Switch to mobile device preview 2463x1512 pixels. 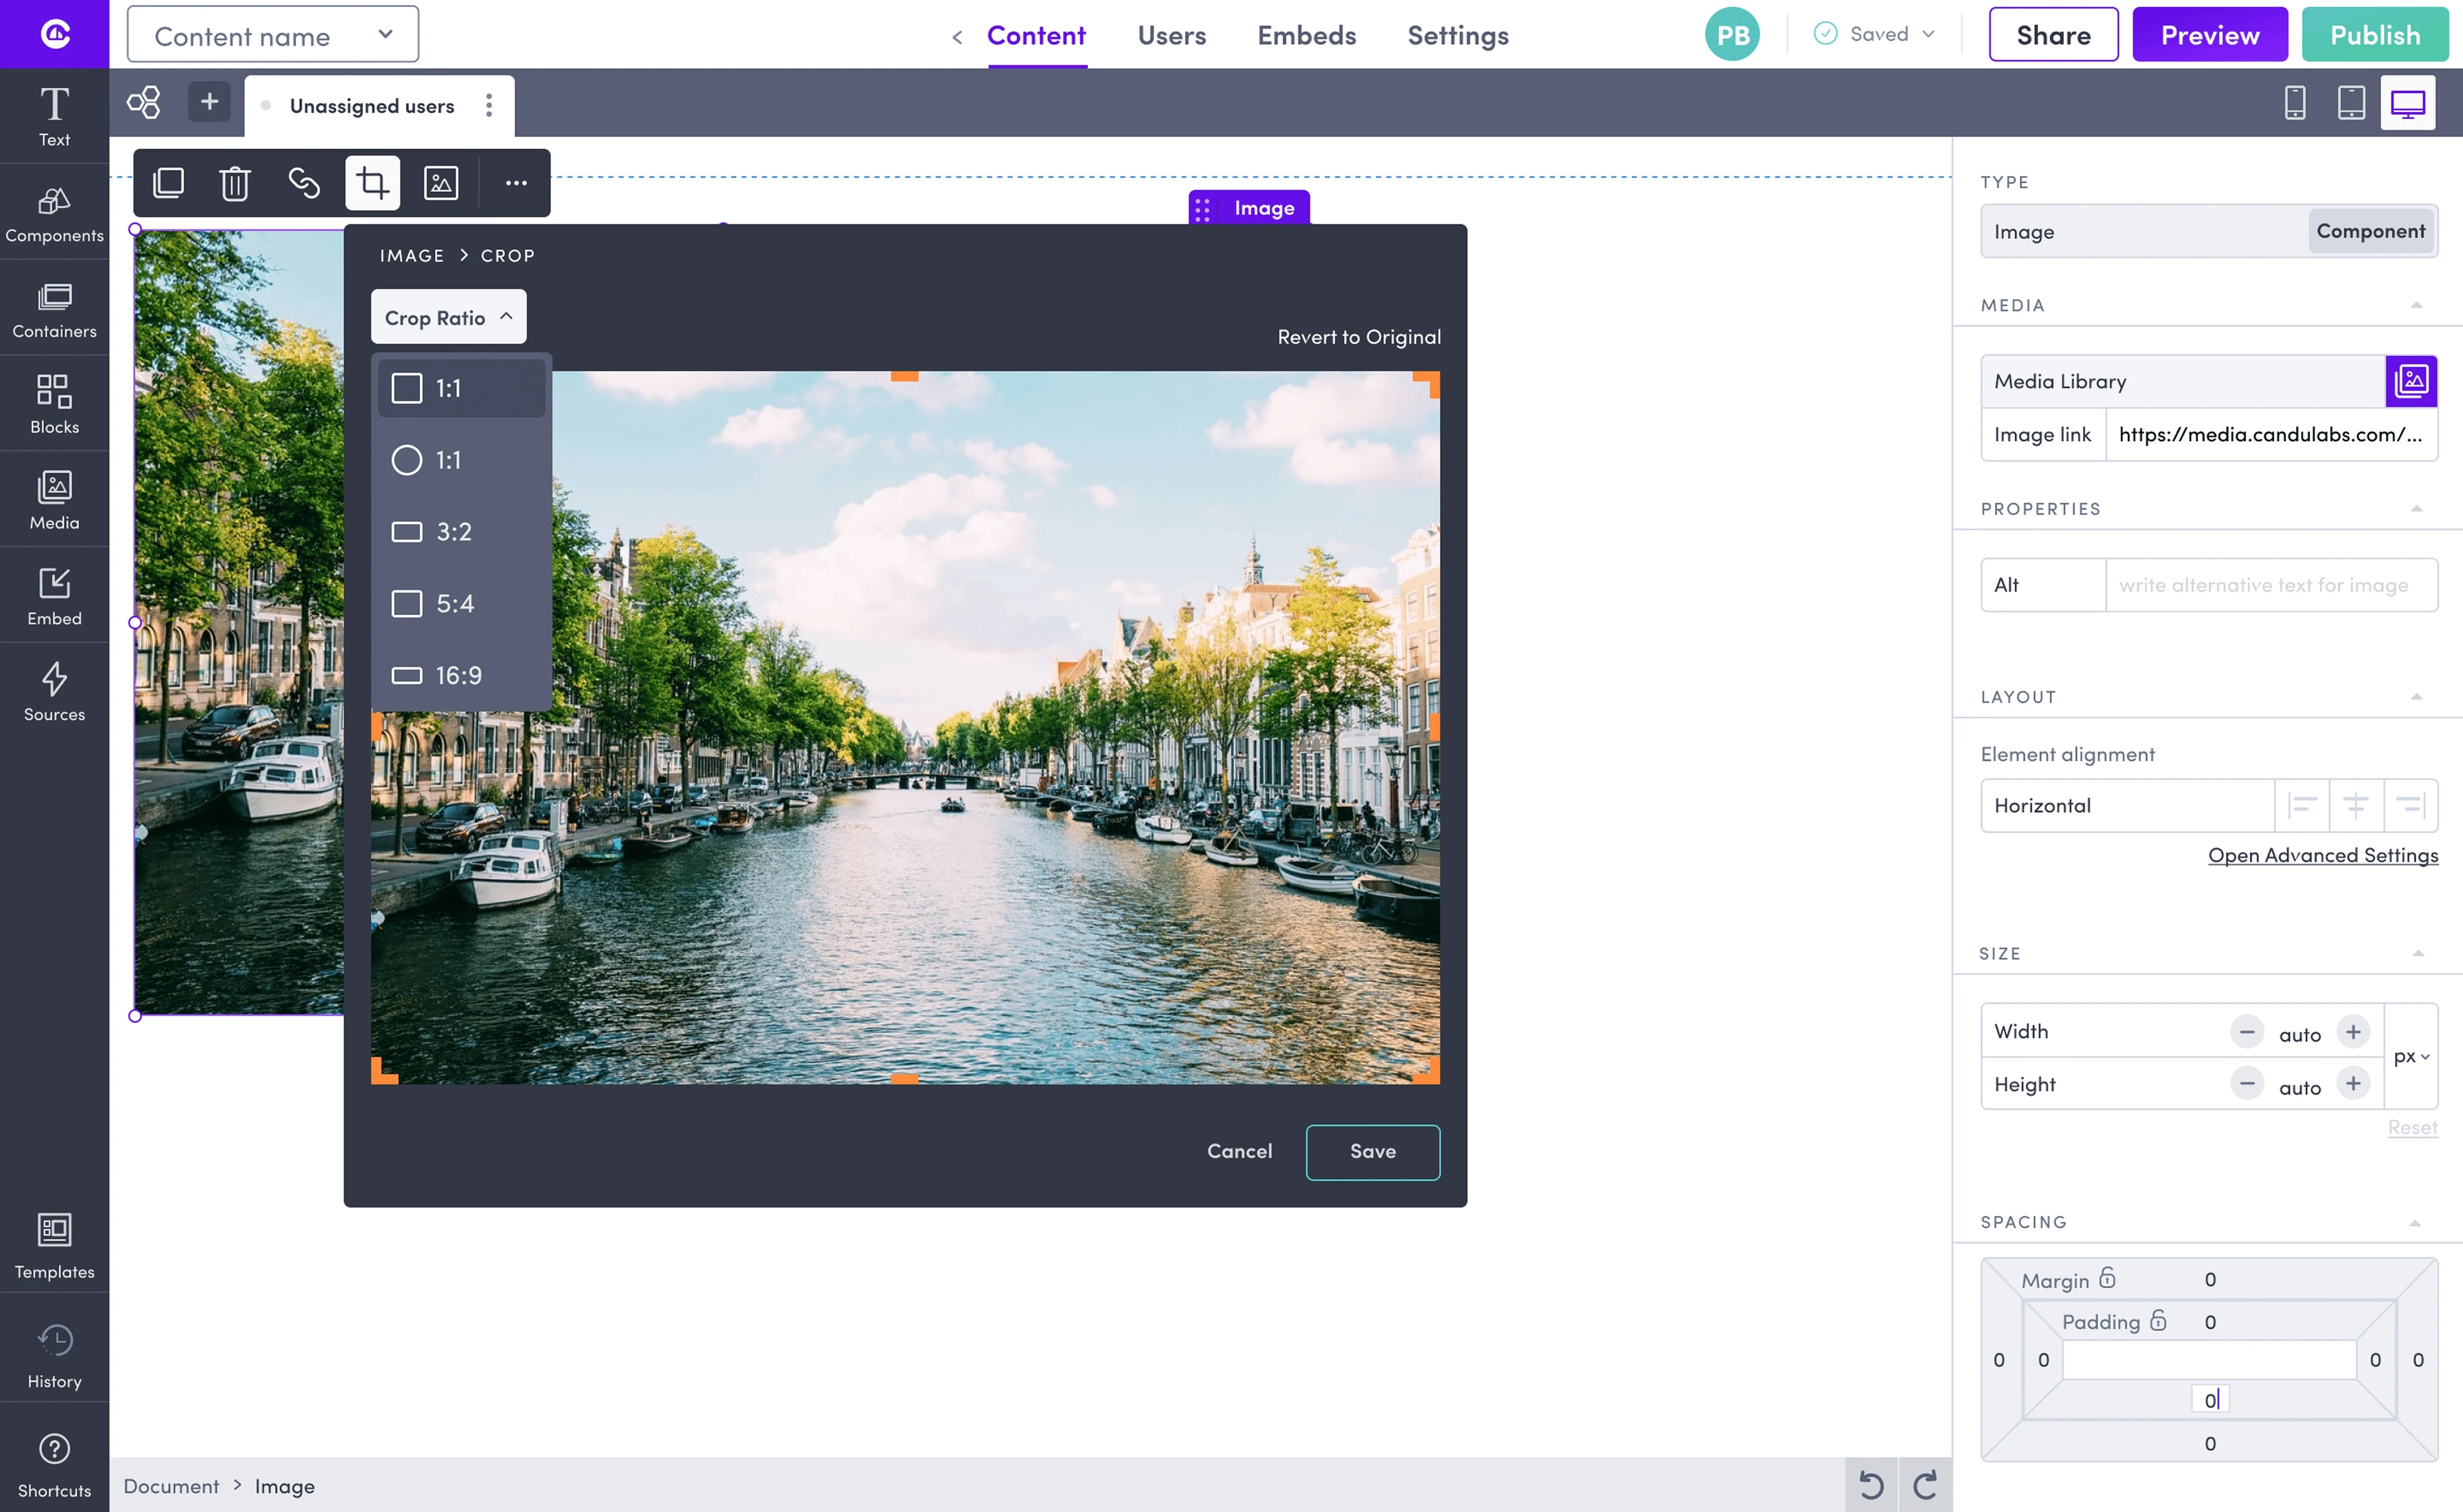click(2295, 102)
